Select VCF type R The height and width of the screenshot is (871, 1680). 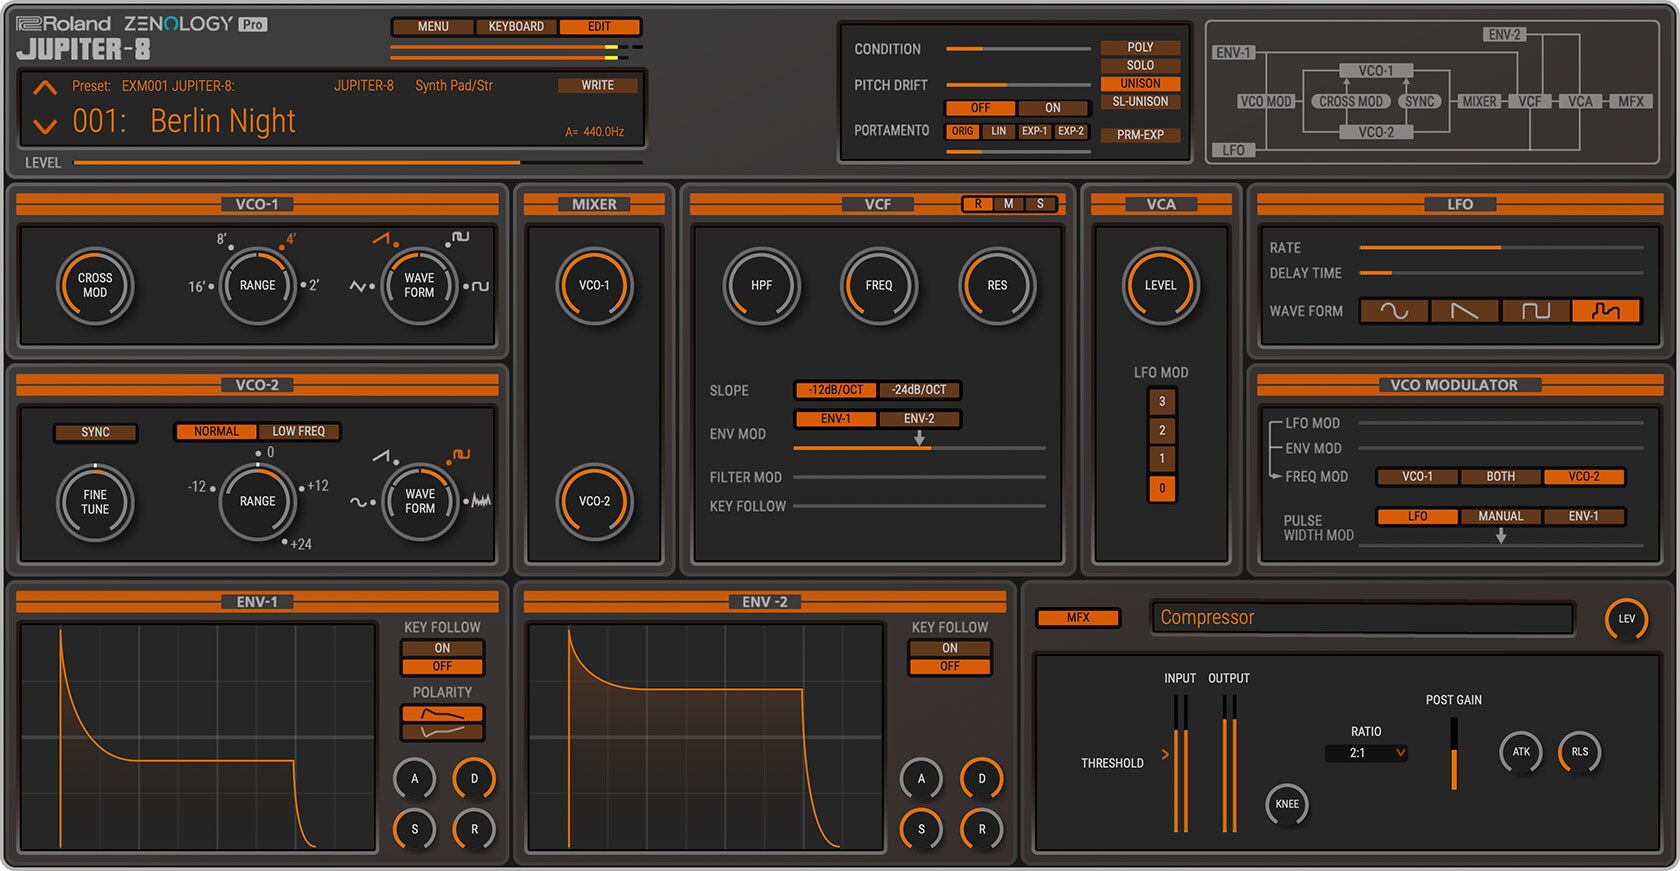coord(978,204)
